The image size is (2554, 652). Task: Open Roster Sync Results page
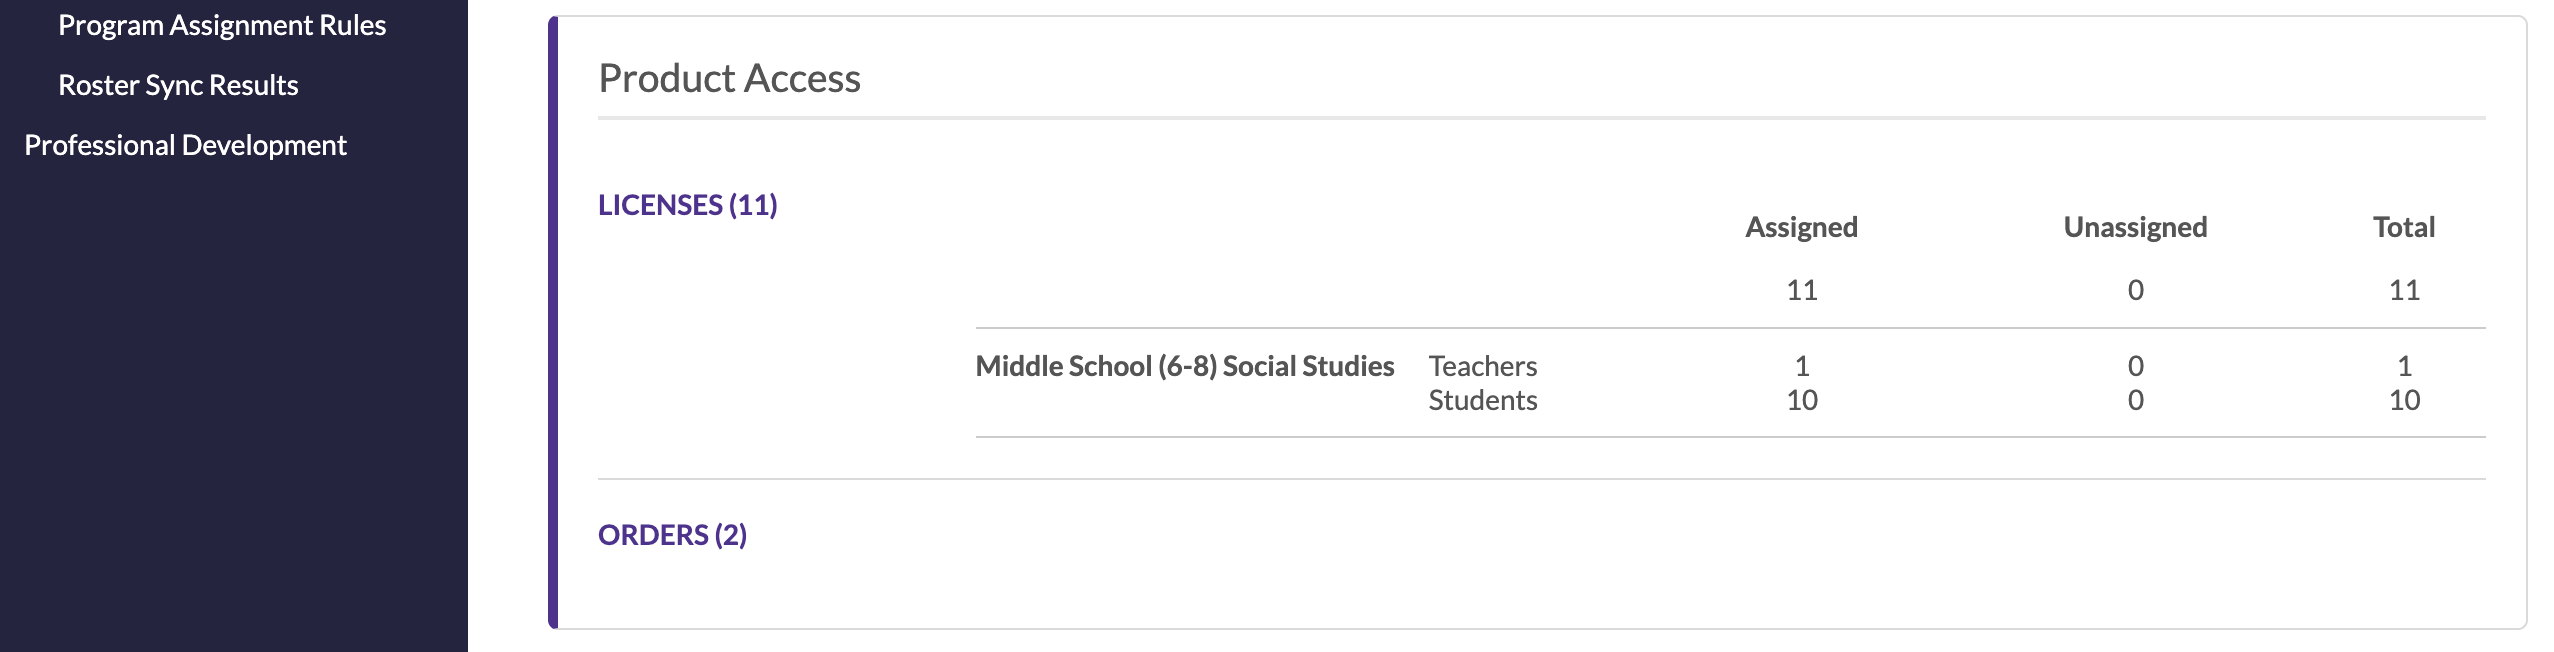[x=178, y=86]
